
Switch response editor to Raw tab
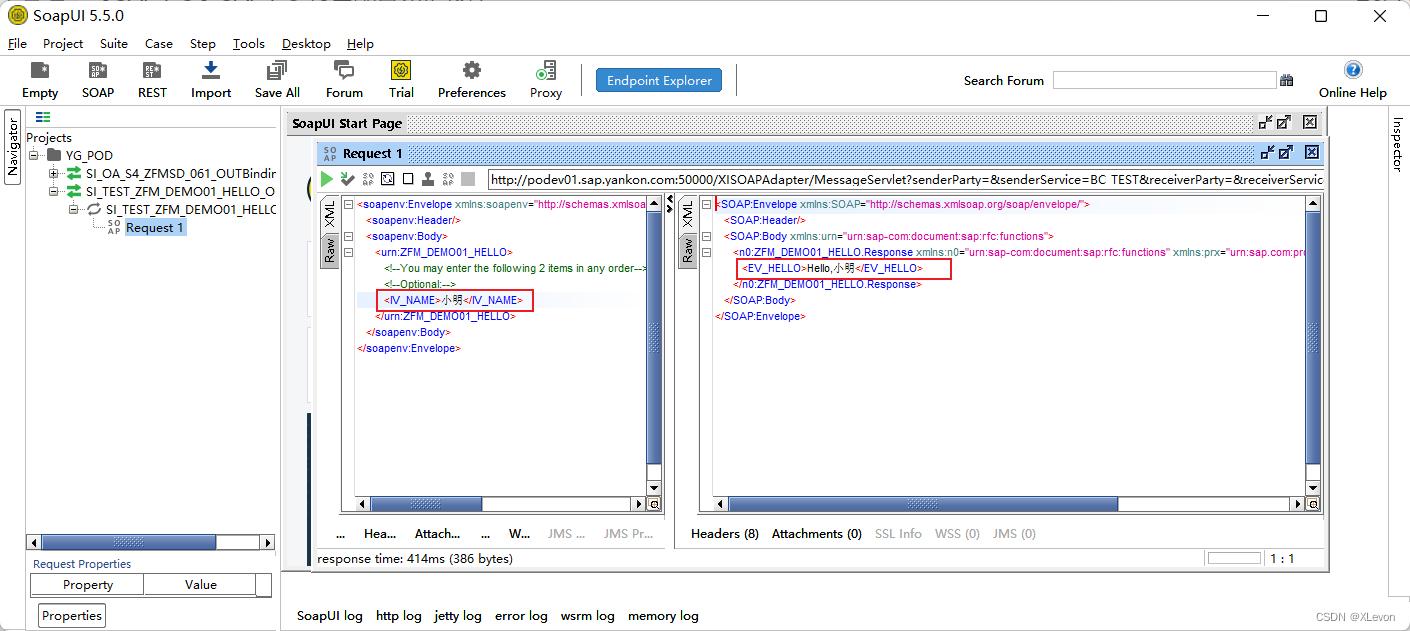coord(688,250)
